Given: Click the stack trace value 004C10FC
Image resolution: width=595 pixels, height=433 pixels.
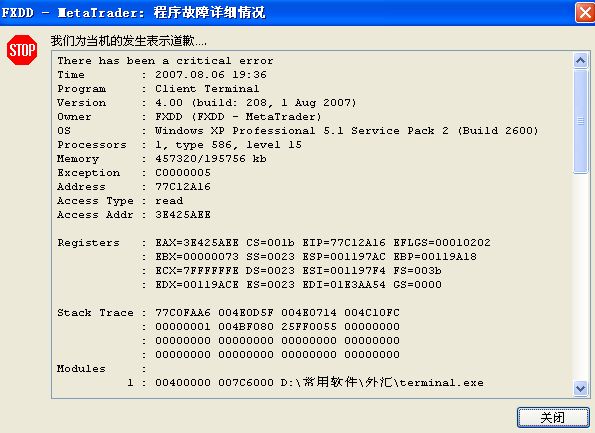Looking at the screenshot, I should (x=372, y=313).
